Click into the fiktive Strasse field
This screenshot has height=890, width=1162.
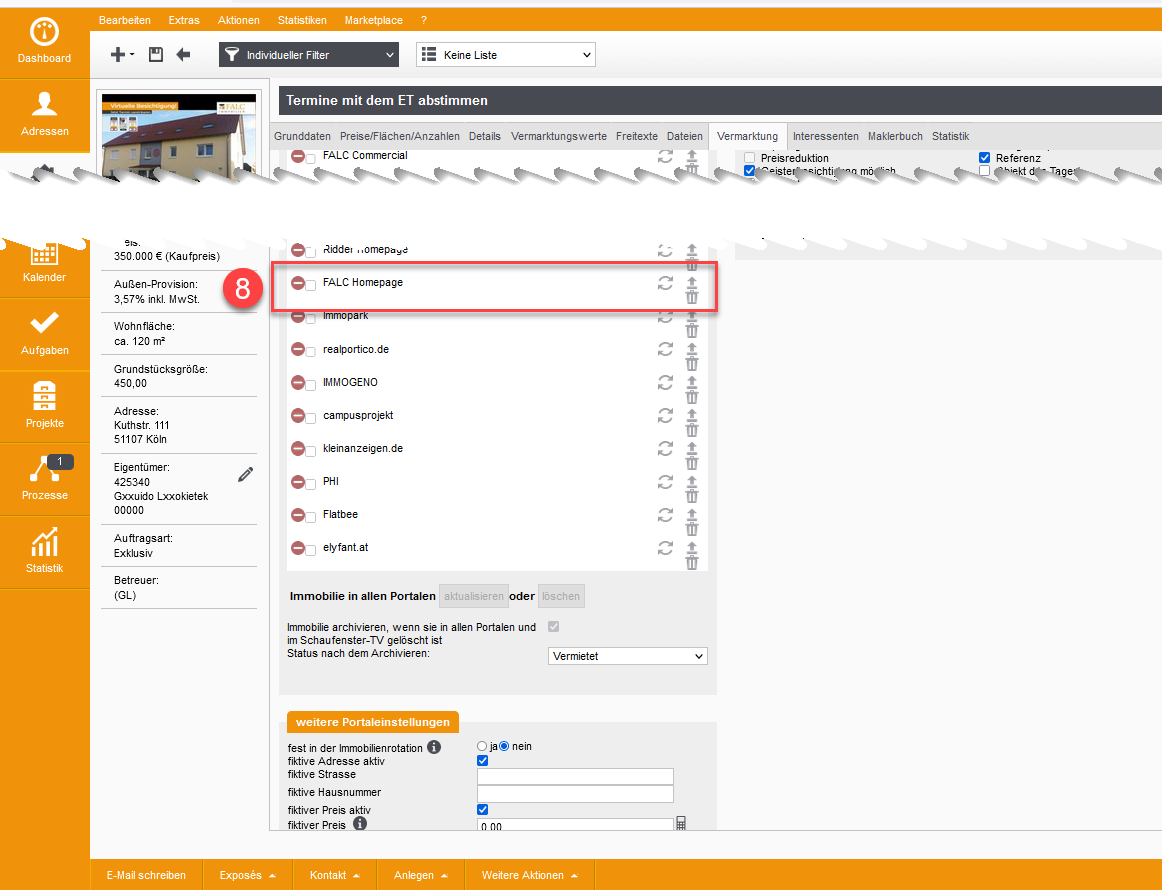point(575,776)
